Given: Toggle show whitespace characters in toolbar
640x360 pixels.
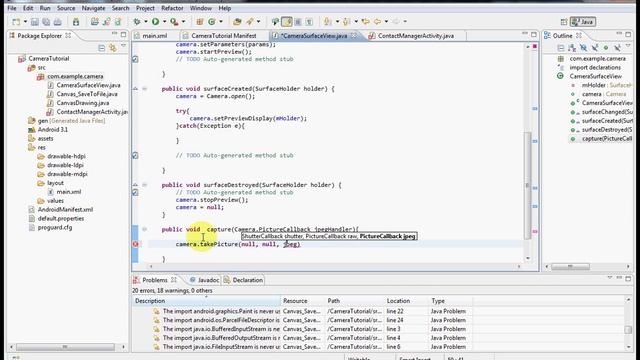Looking at the screenshot, I should 309,22.
